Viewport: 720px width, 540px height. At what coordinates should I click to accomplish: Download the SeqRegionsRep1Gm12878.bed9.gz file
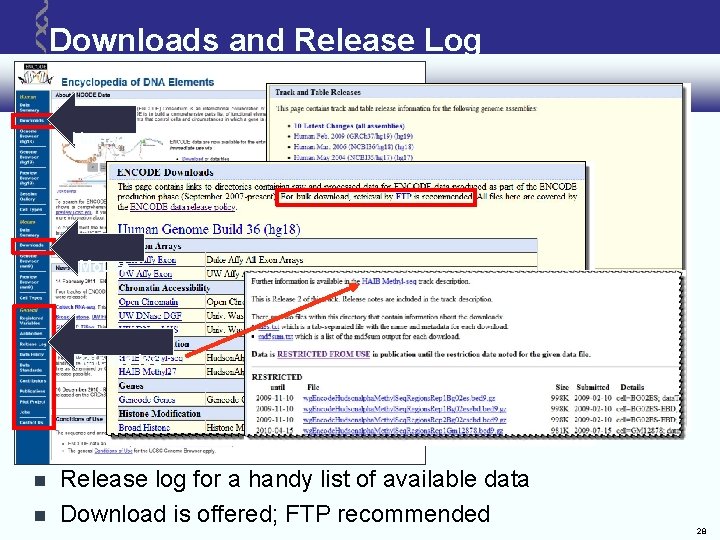pos(403,431)
